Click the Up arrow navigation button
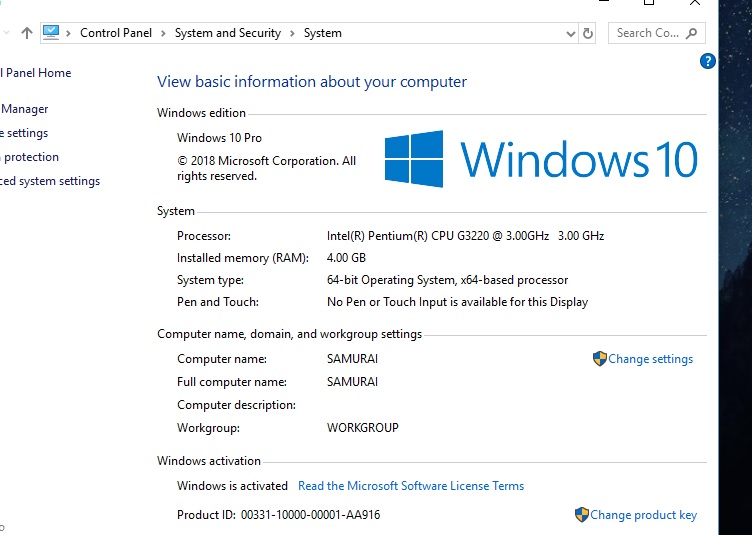The width and height of the screenshot is (752, 535). [x=27, y=33]
